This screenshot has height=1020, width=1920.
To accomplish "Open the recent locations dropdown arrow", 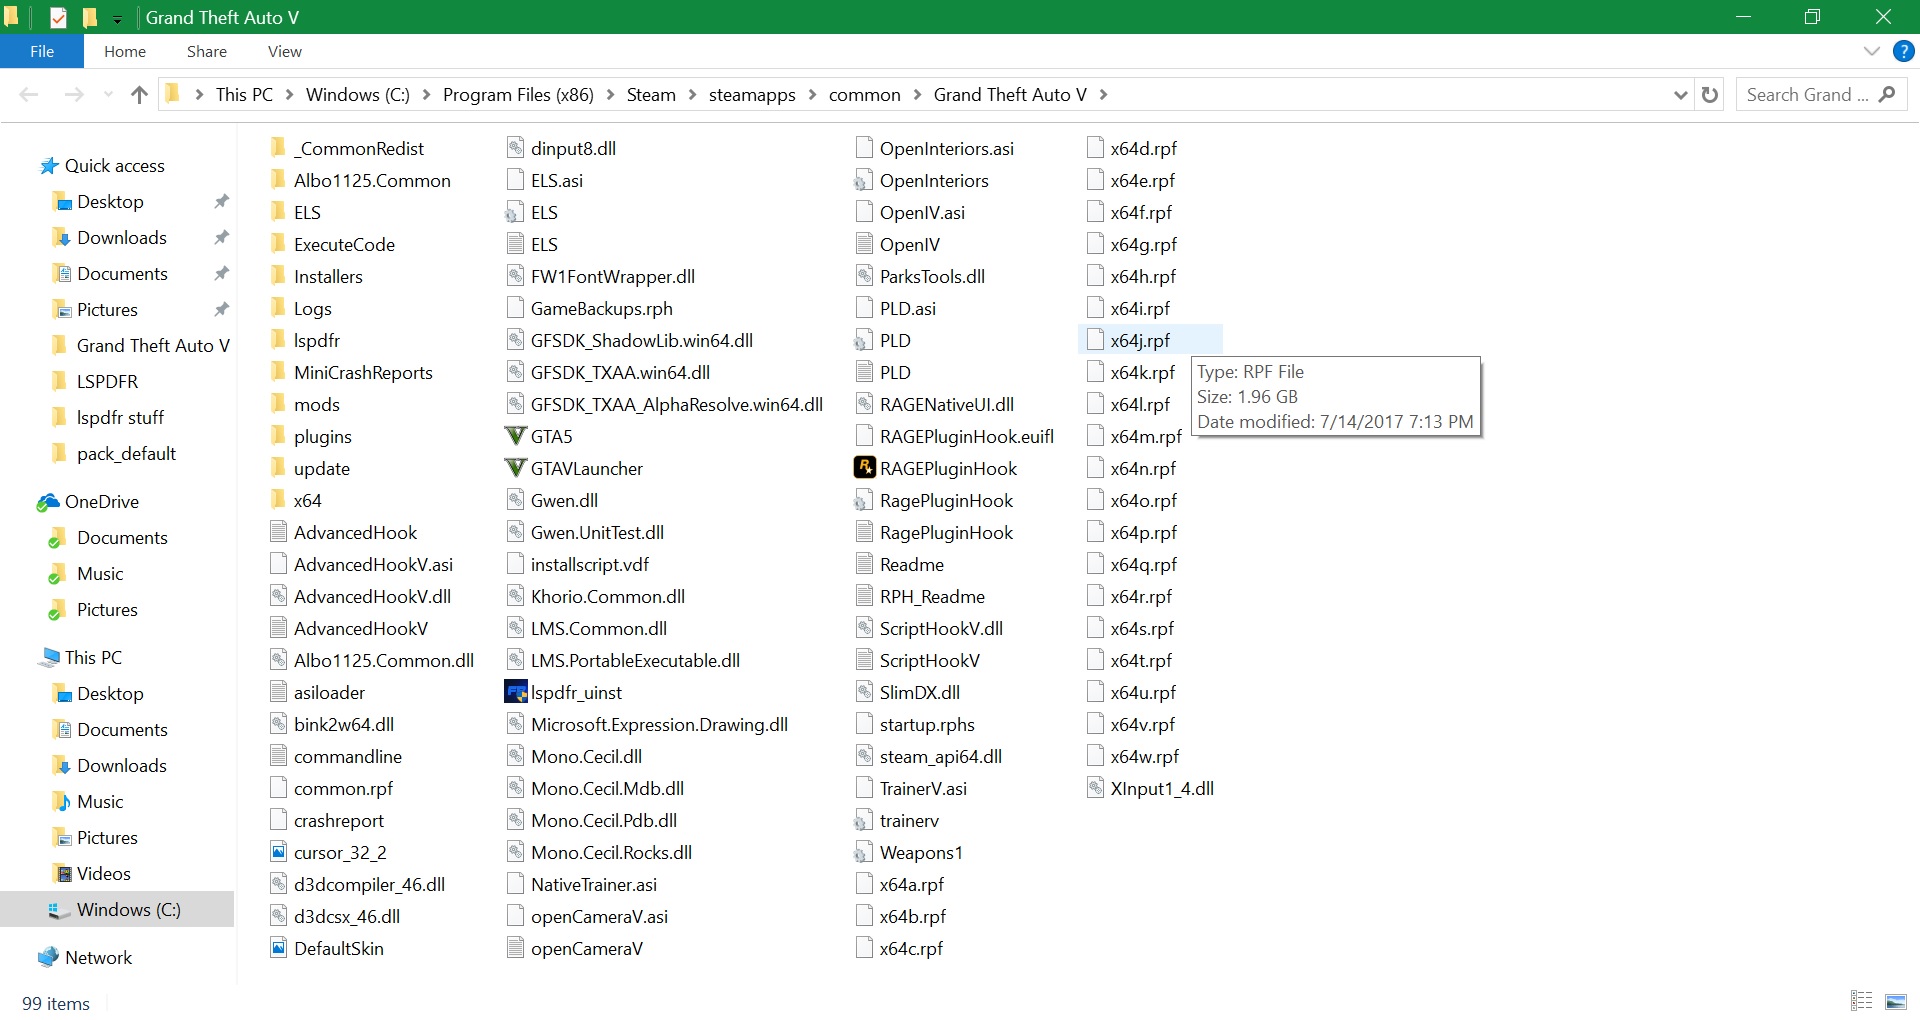I will 108,95.
